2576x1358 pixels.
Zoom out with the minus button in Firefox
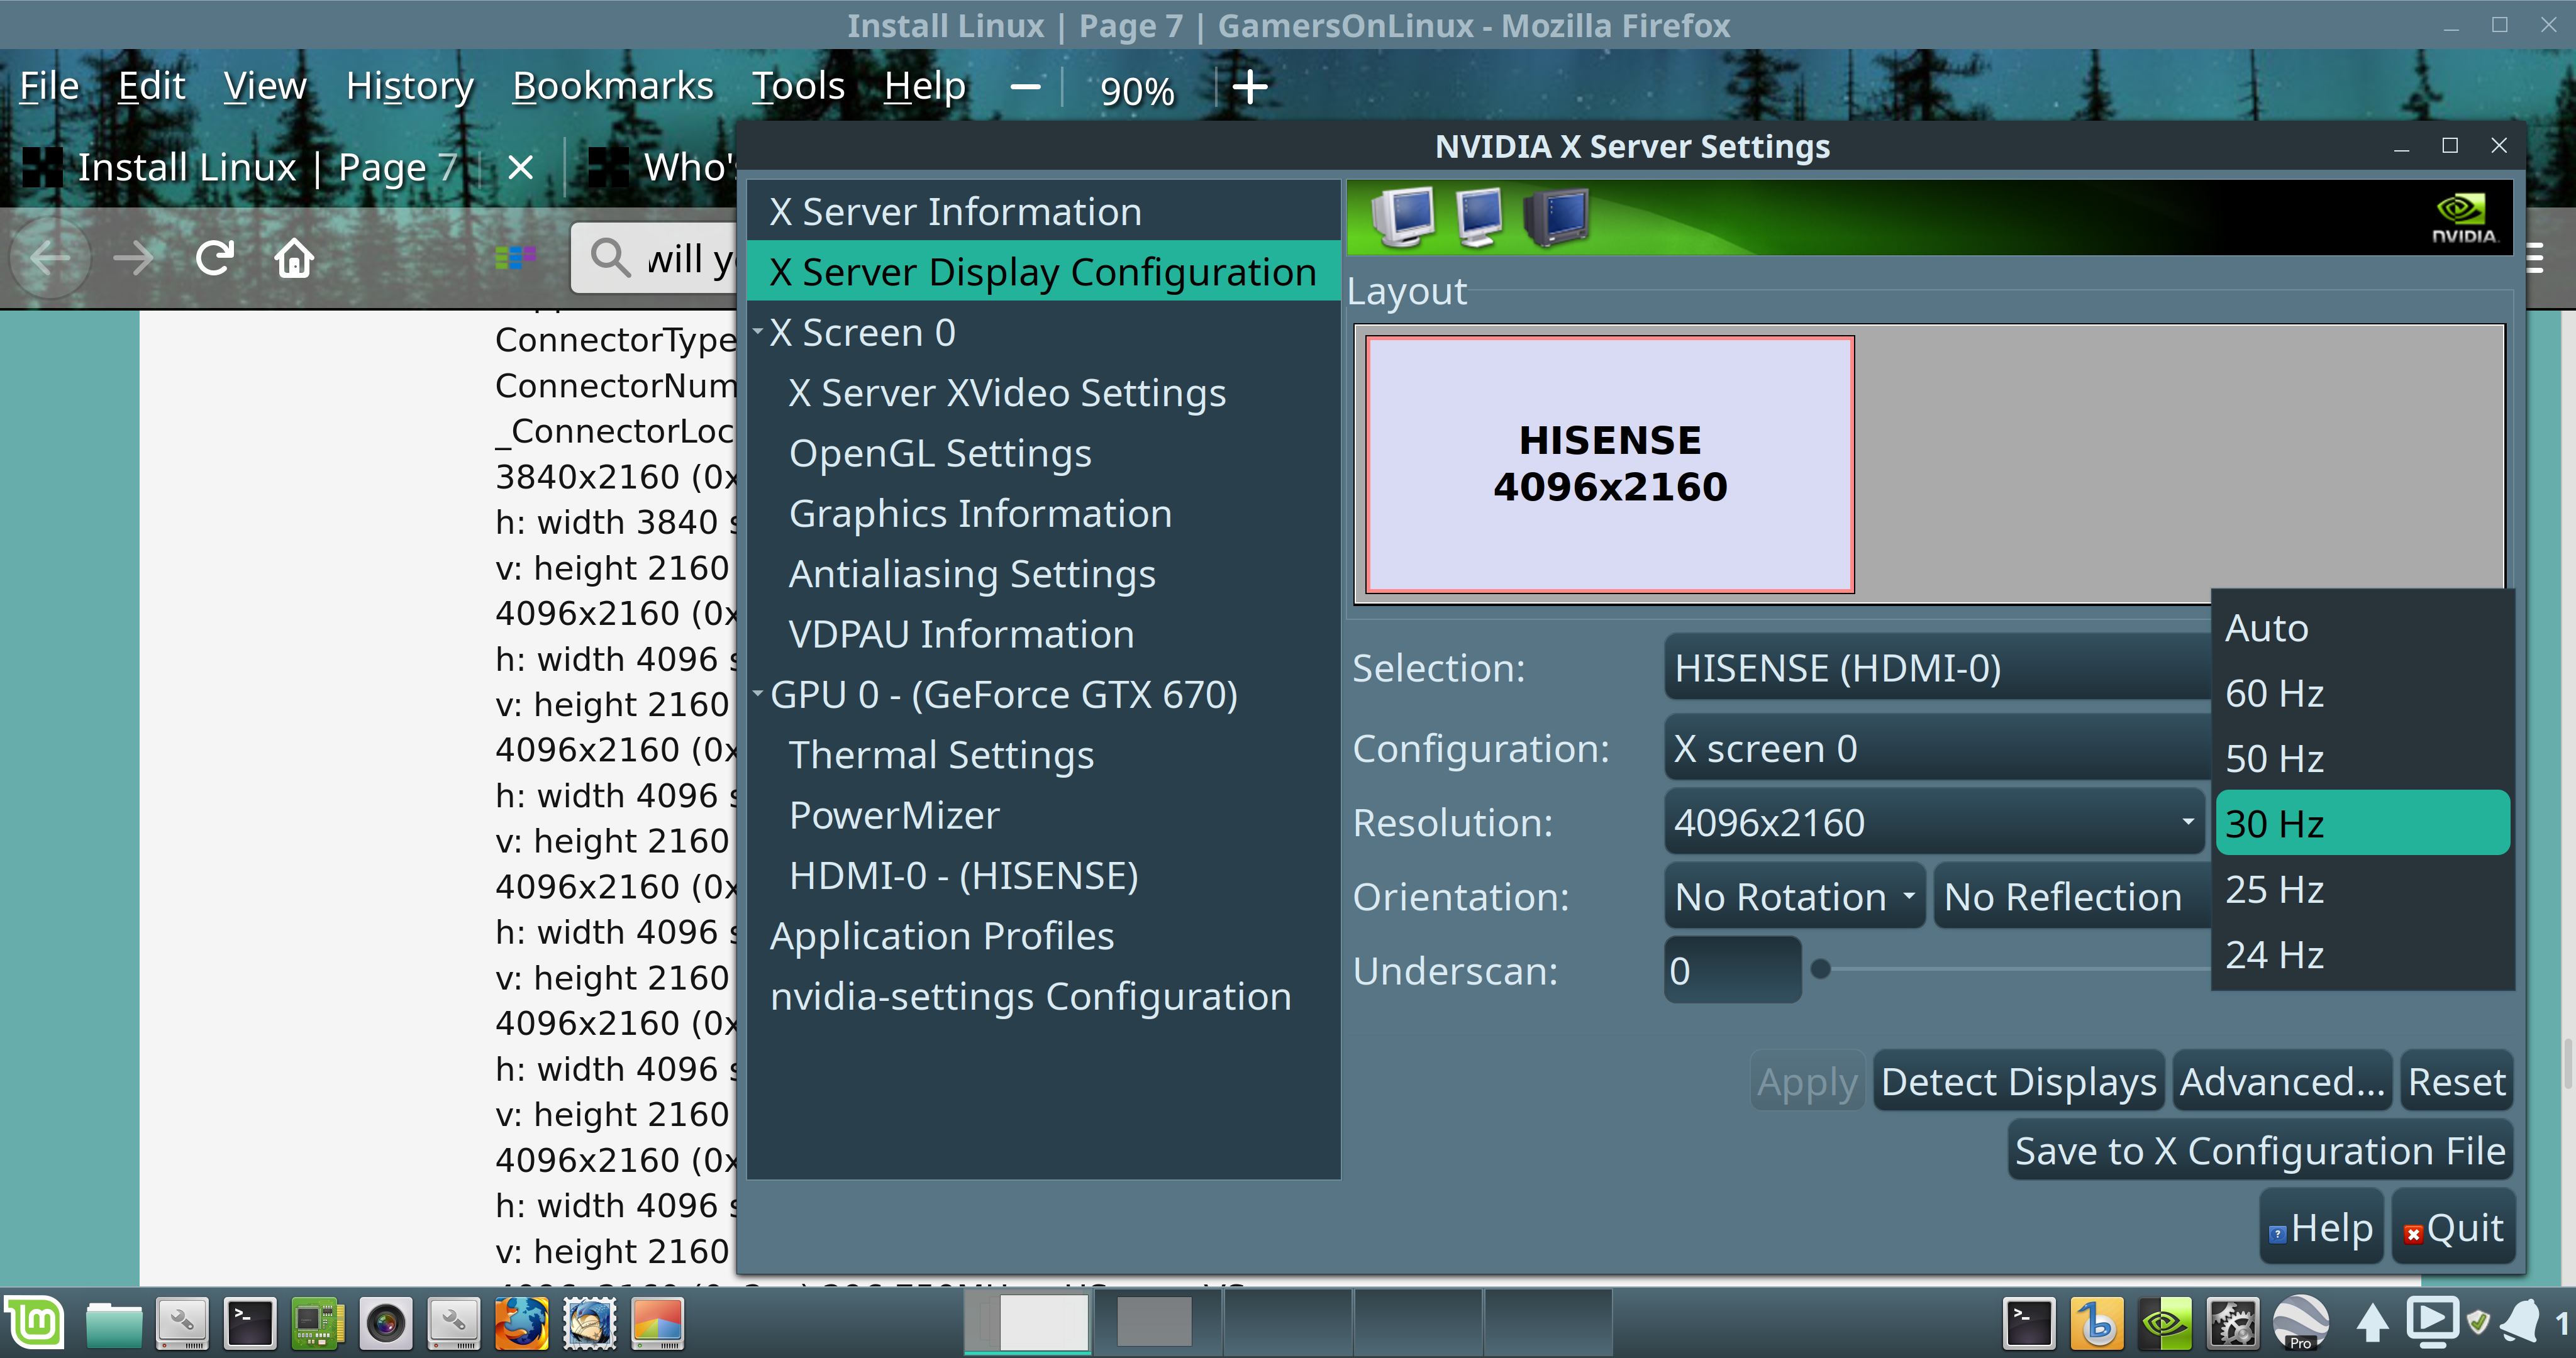click(1025, 88)
